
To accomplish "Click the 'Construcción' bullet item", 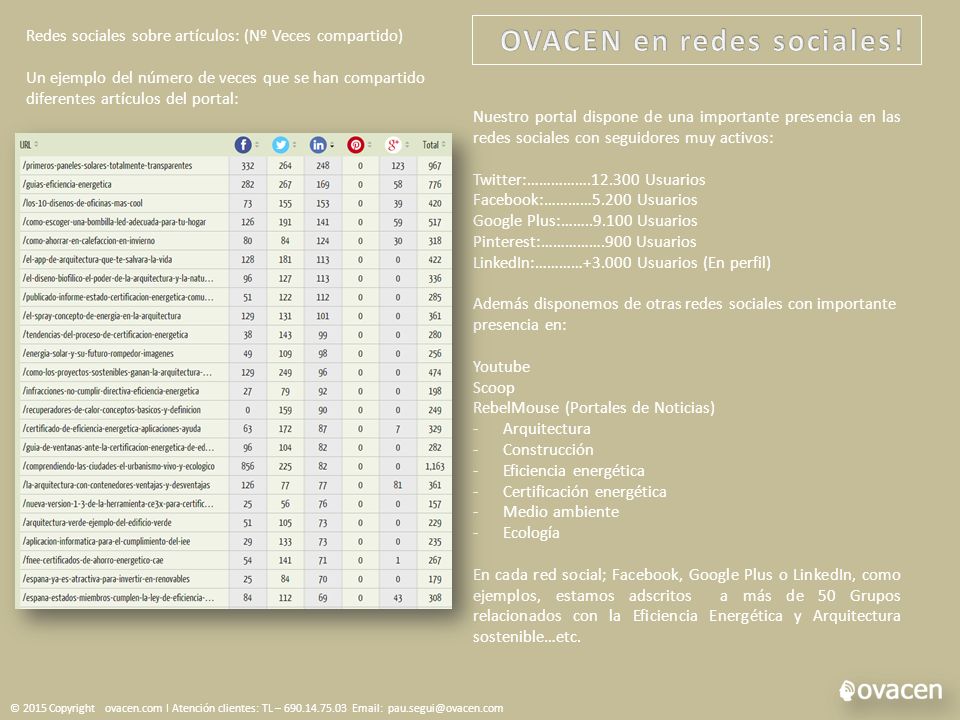I will click(548, 450).
